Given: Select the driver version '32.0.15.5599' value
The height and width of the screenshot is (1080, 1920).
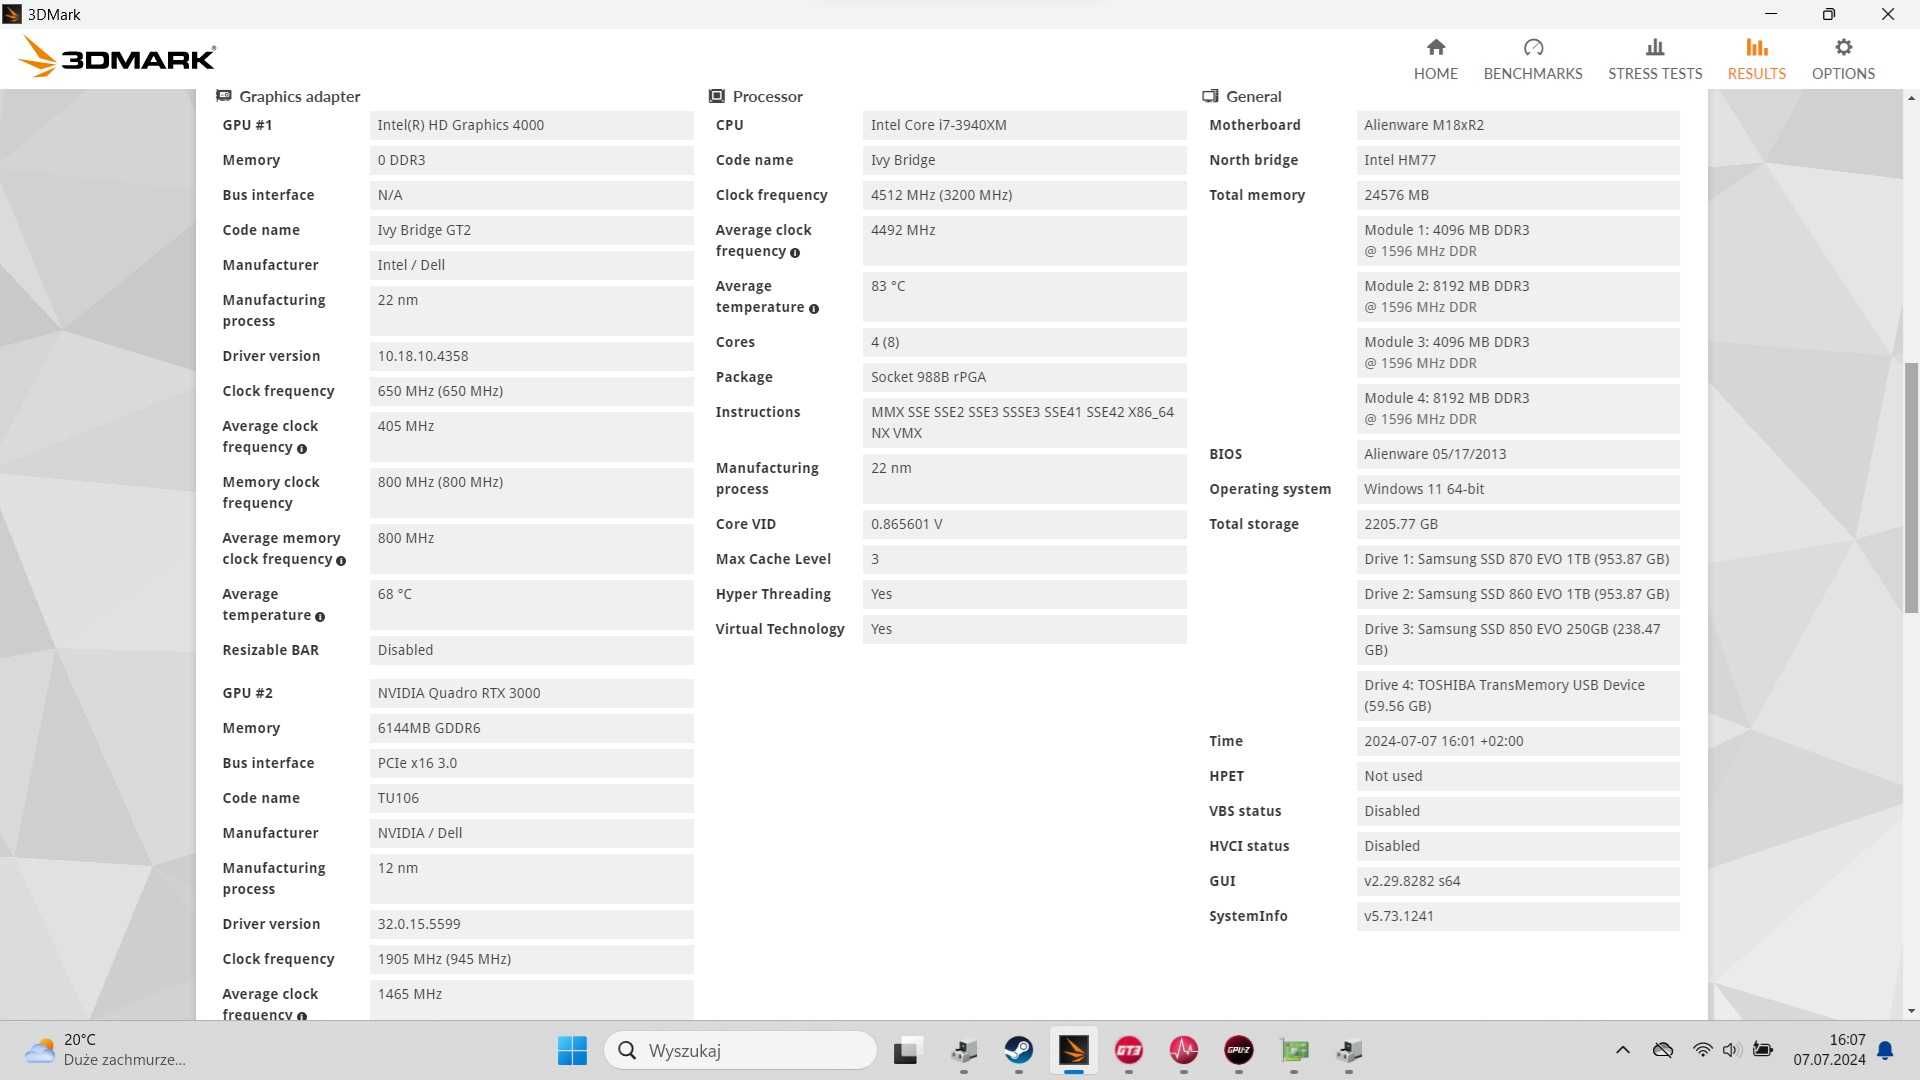Looking at the screenshot, I should coord(531,924).
